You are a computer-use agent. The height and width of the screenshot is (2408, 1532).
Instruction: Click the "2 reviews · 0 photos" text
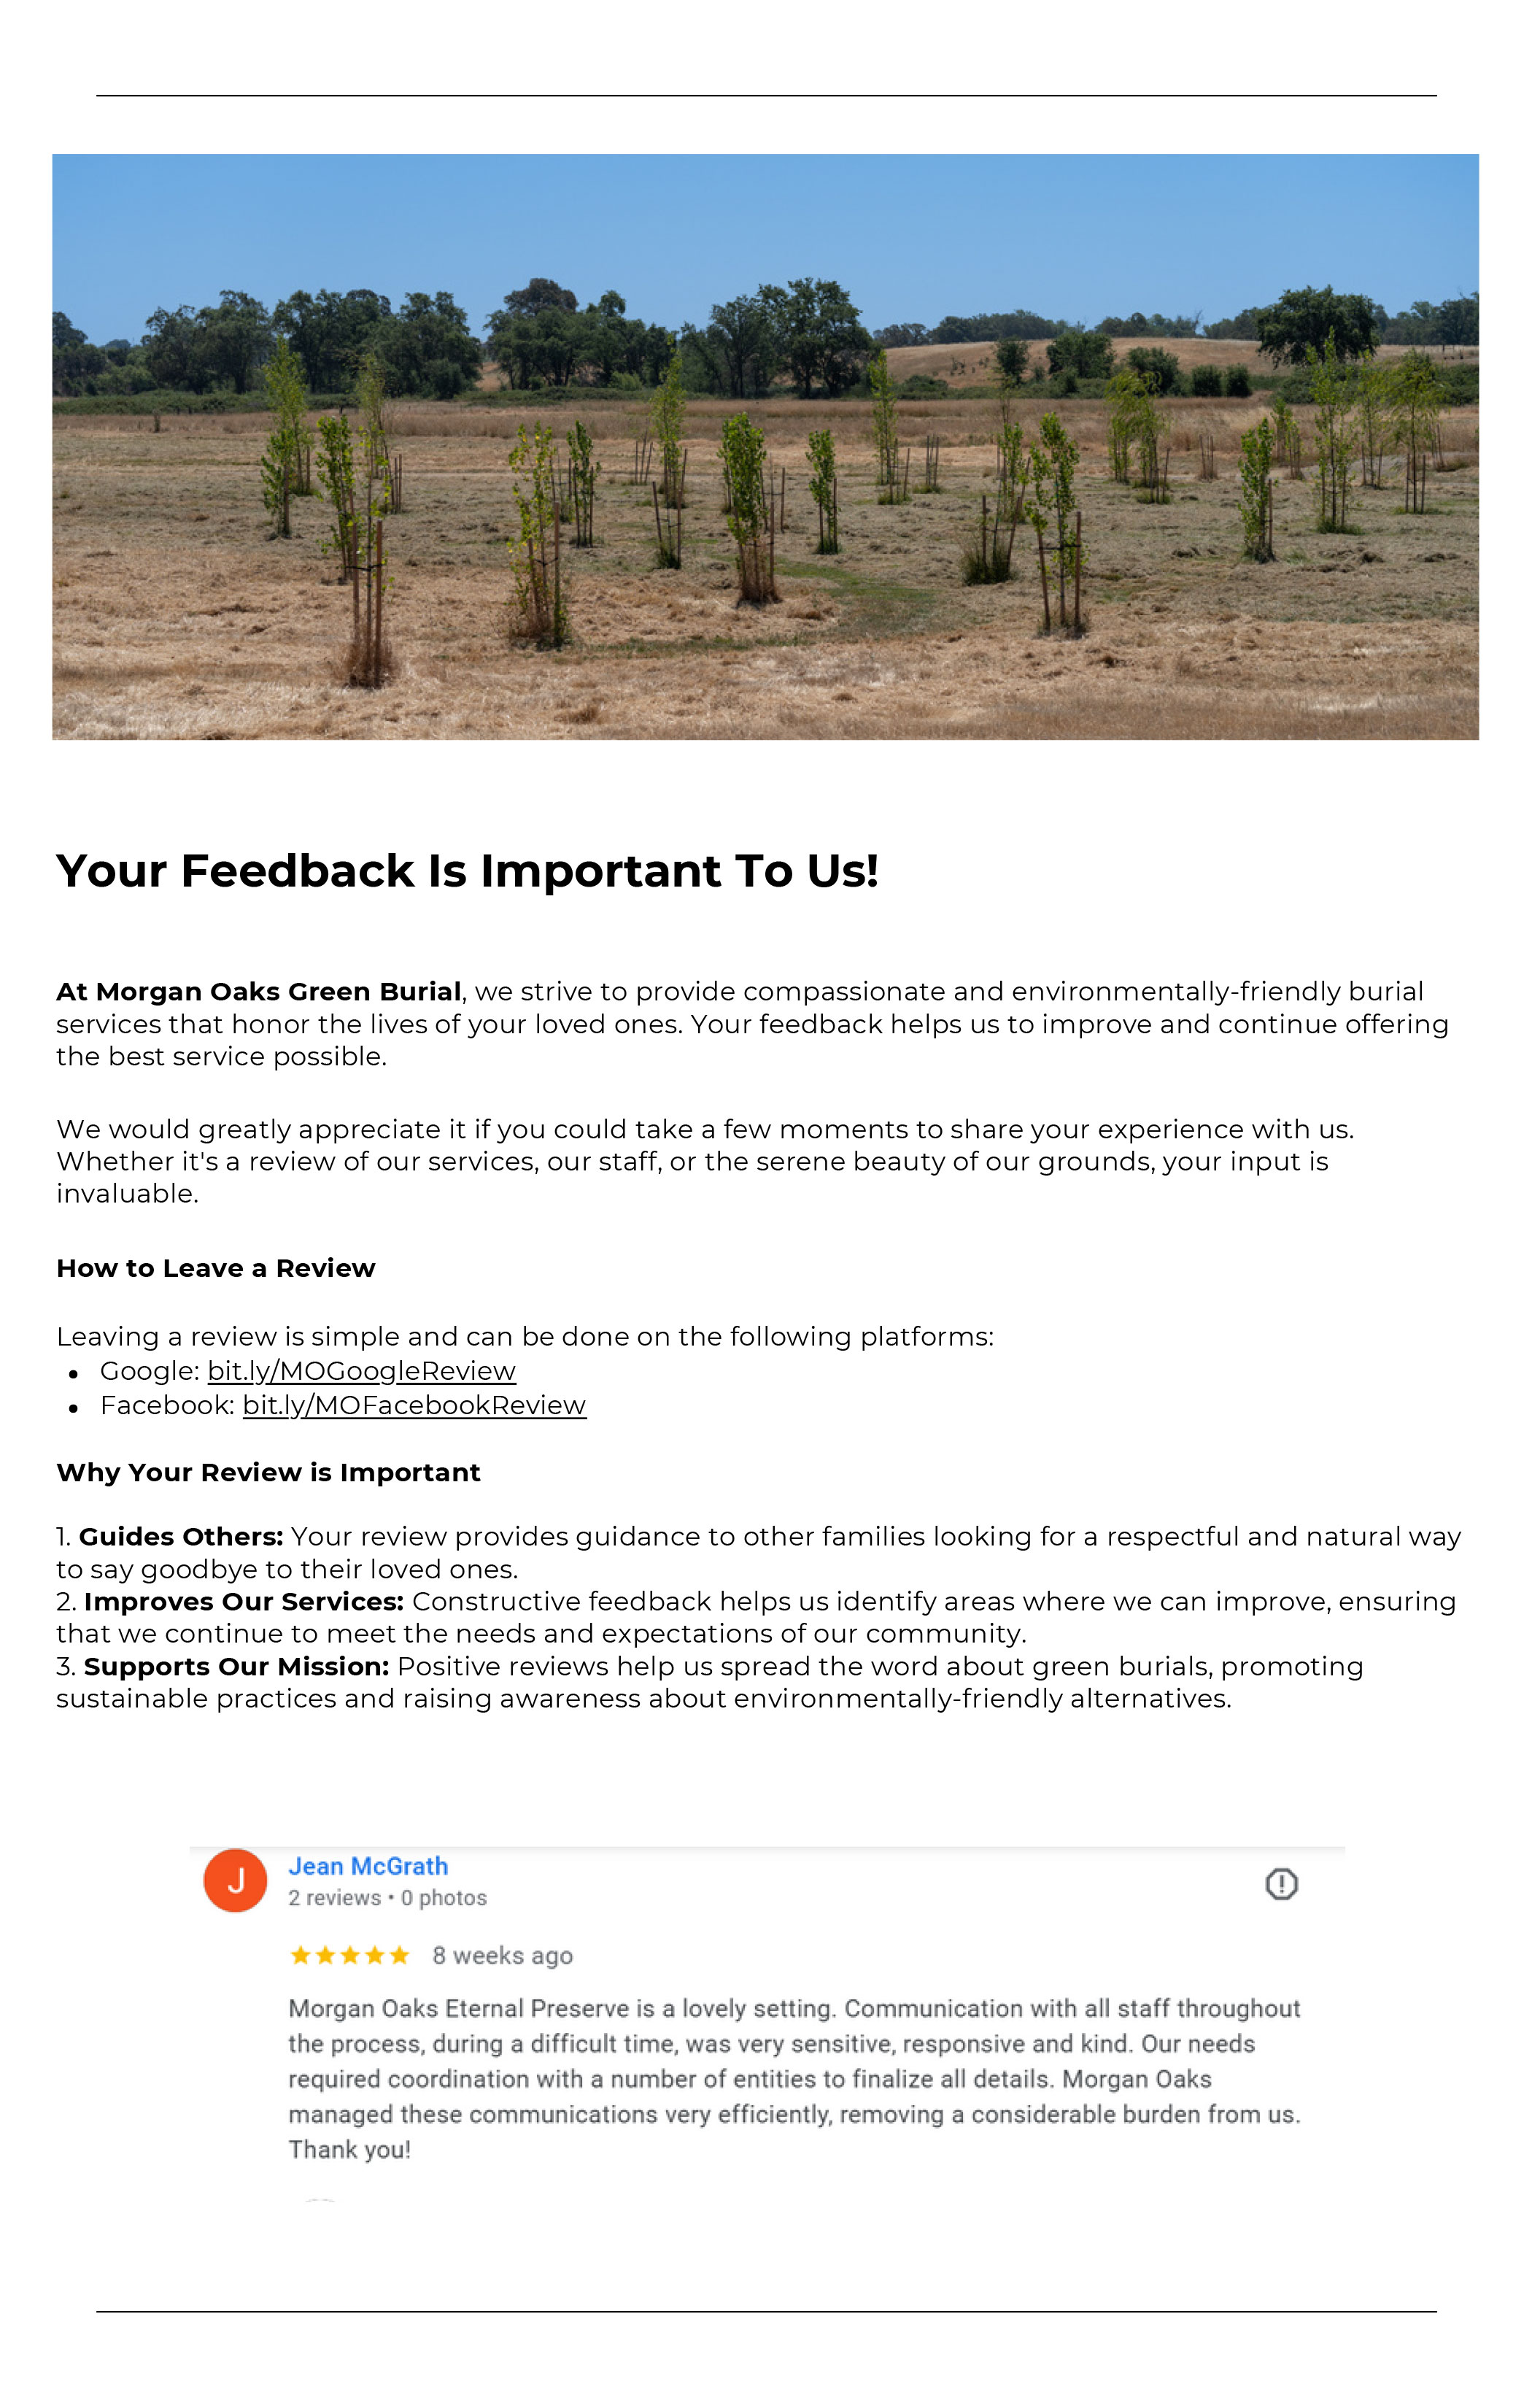[387, 1898]
